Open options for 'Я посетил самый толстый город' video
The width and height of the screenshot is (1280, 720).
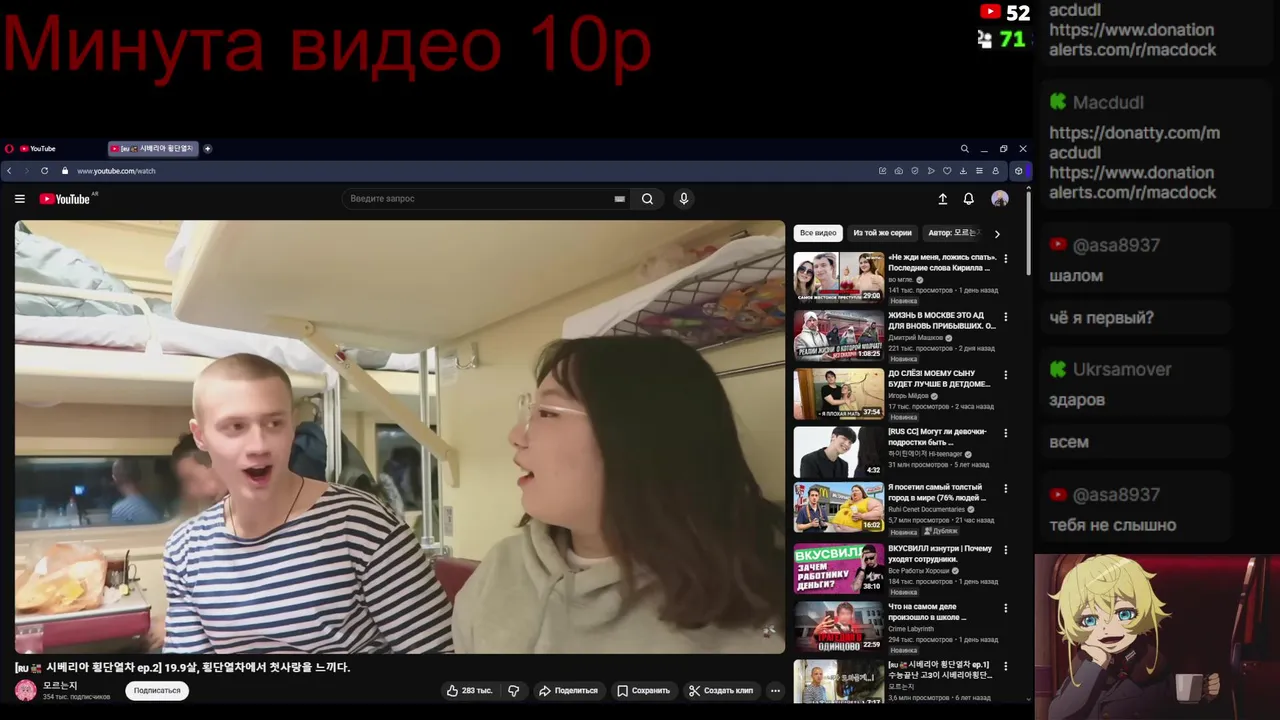coord(1005,489)
